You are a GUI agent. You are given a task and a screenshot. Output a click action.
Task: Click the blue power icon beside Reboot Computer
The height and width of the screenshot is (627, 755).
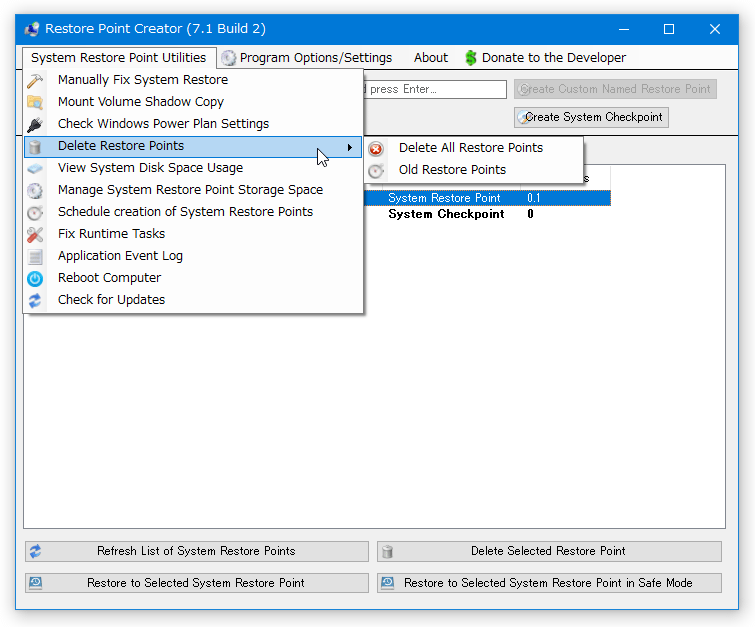pyautogui.click(x=35, y=278)
